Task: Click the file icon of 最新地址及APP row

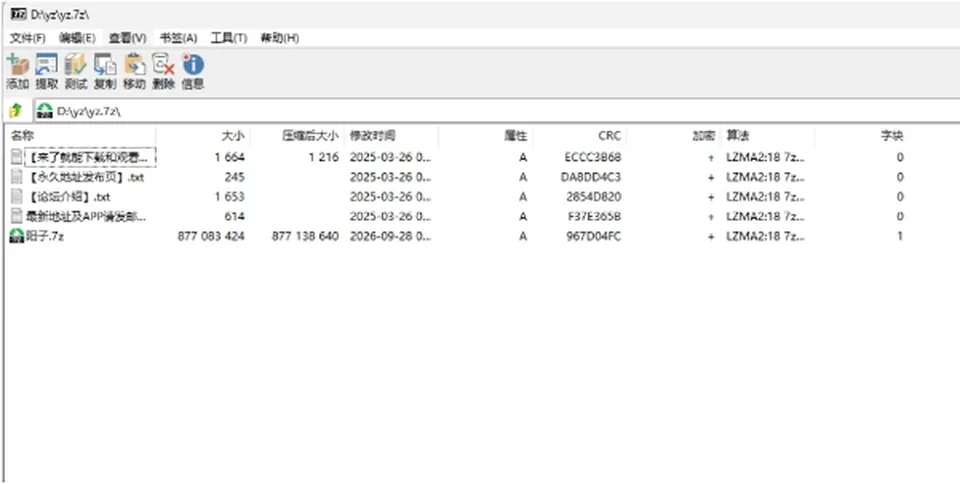Action: pos(17,216)
